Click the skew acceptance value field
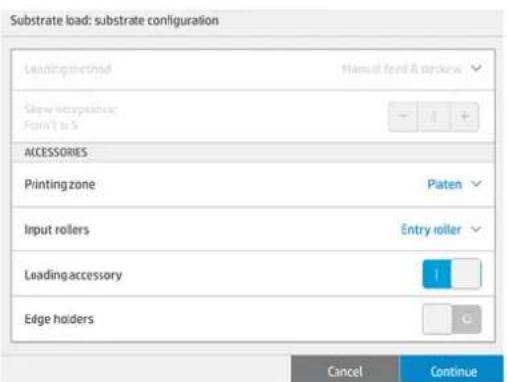 [x=434, y=116]
